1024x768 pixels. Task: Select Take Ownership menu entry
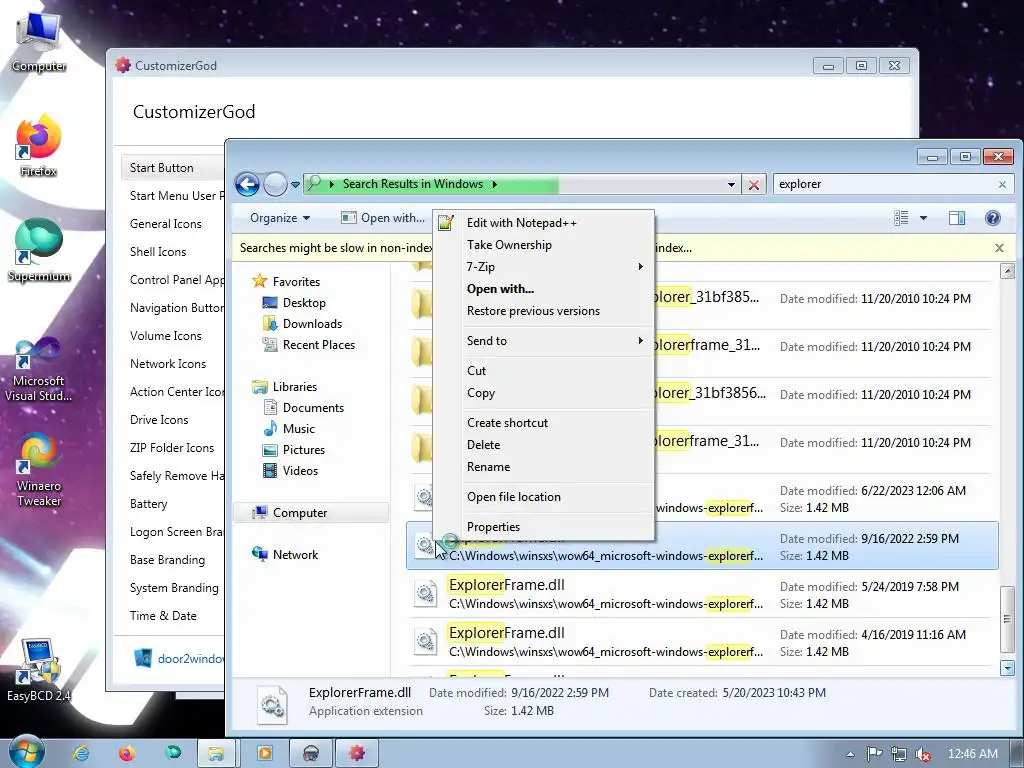[x=543, y=245]
